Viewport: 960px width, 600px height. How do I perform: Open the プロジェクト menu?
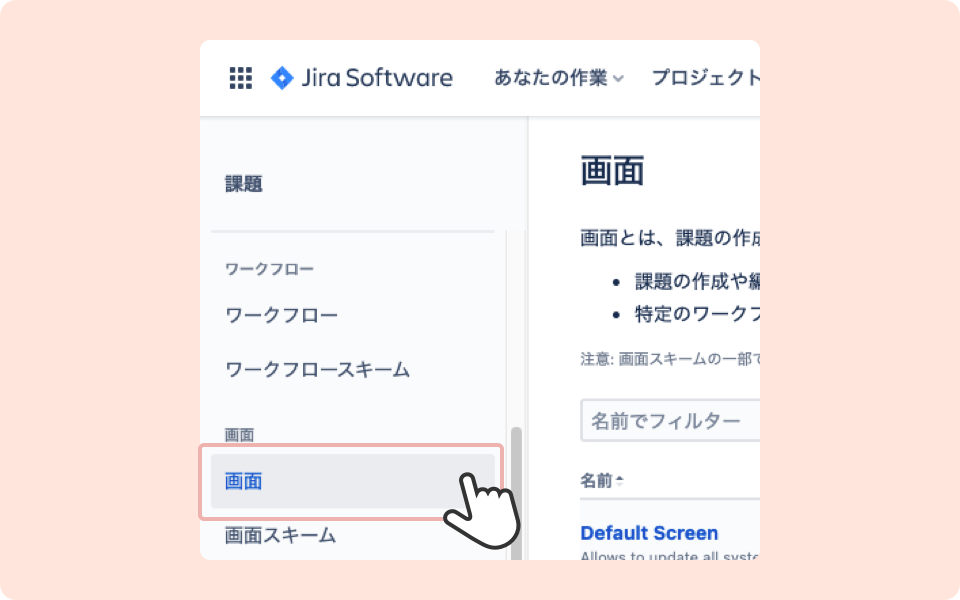705,78
